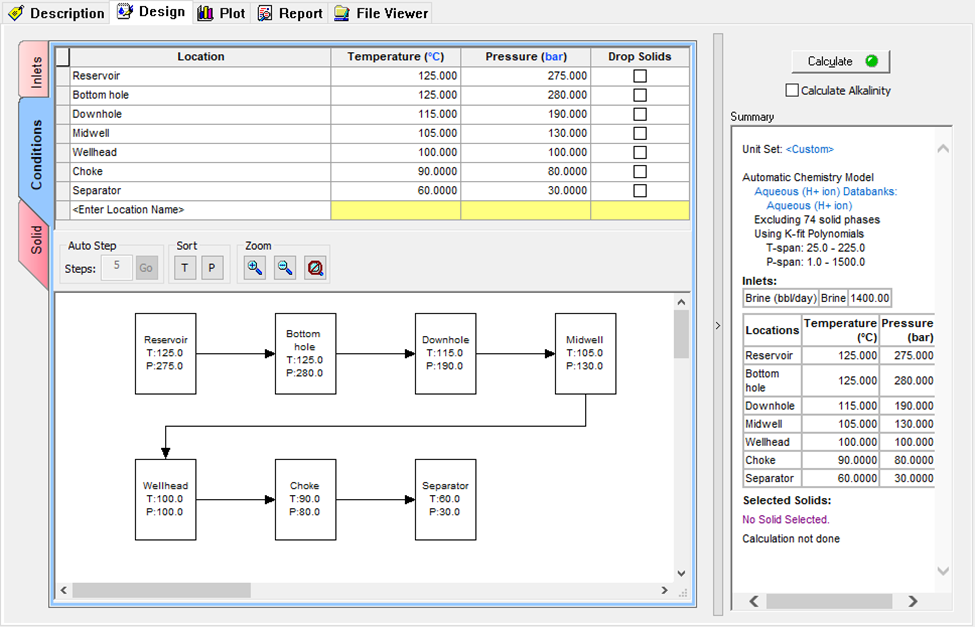Click the green status light on Calculate
975x627 pixels.
click(872, 61)
